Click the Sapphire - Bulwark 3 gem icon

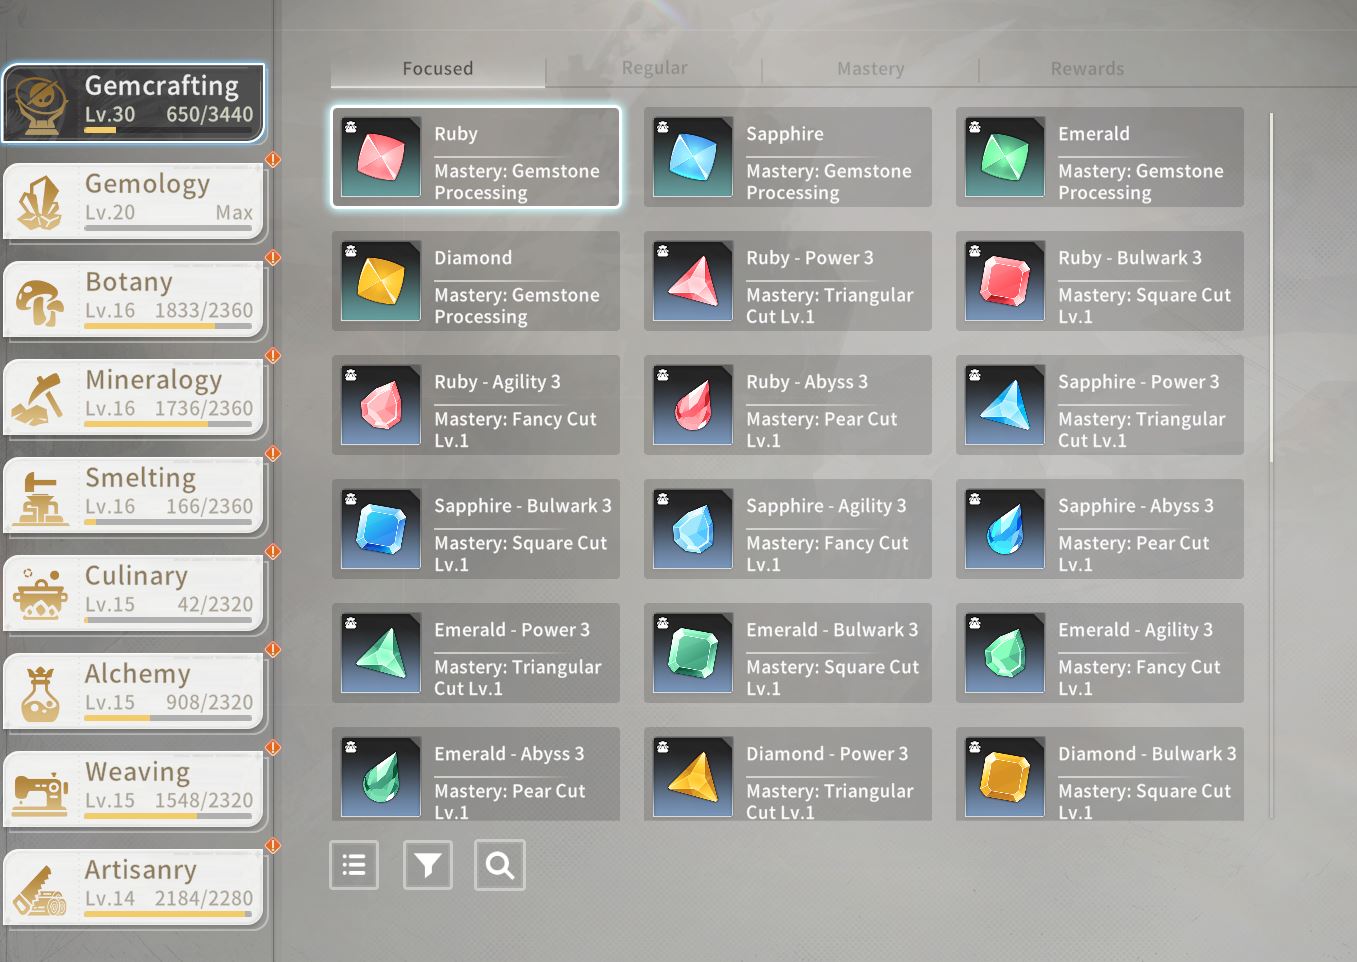coord(380,529)
